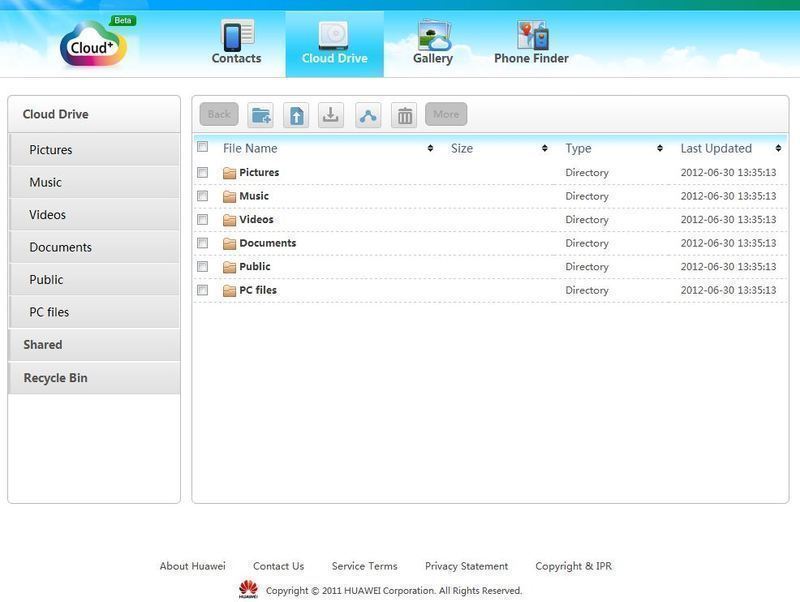Viewport: 800px width, 602px height.
Task: Click the date in PC files row
Action: pos(728,290)
